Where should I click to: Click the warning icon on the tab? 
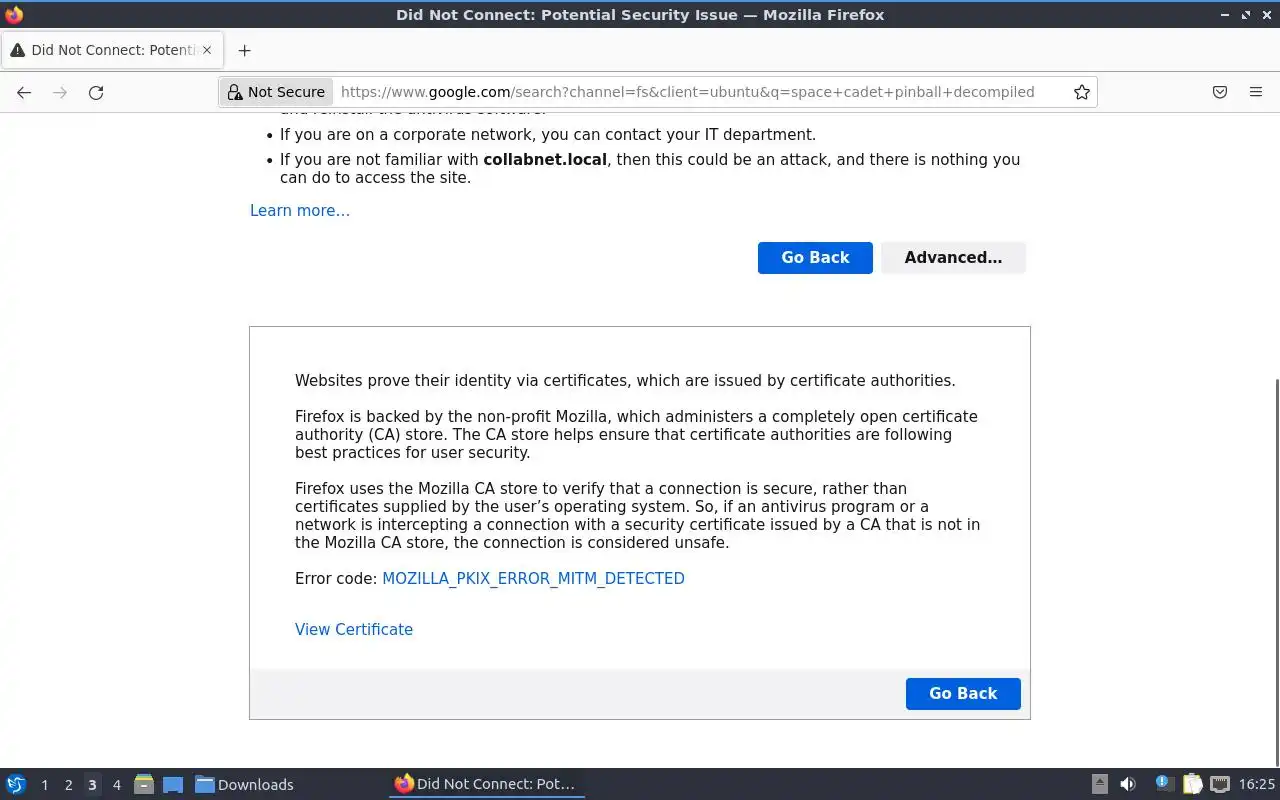(17, 50)
